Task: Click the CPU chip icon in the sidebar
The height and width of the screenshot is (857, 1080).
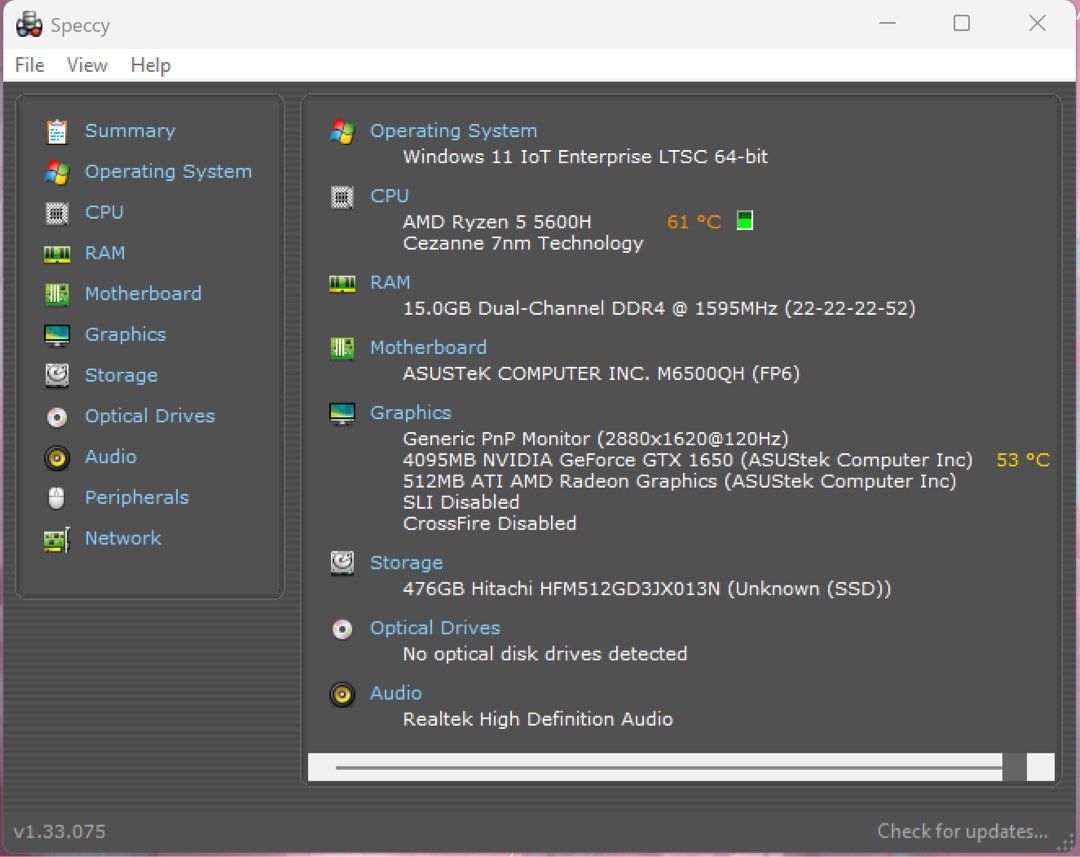Action: coord(56,213)
